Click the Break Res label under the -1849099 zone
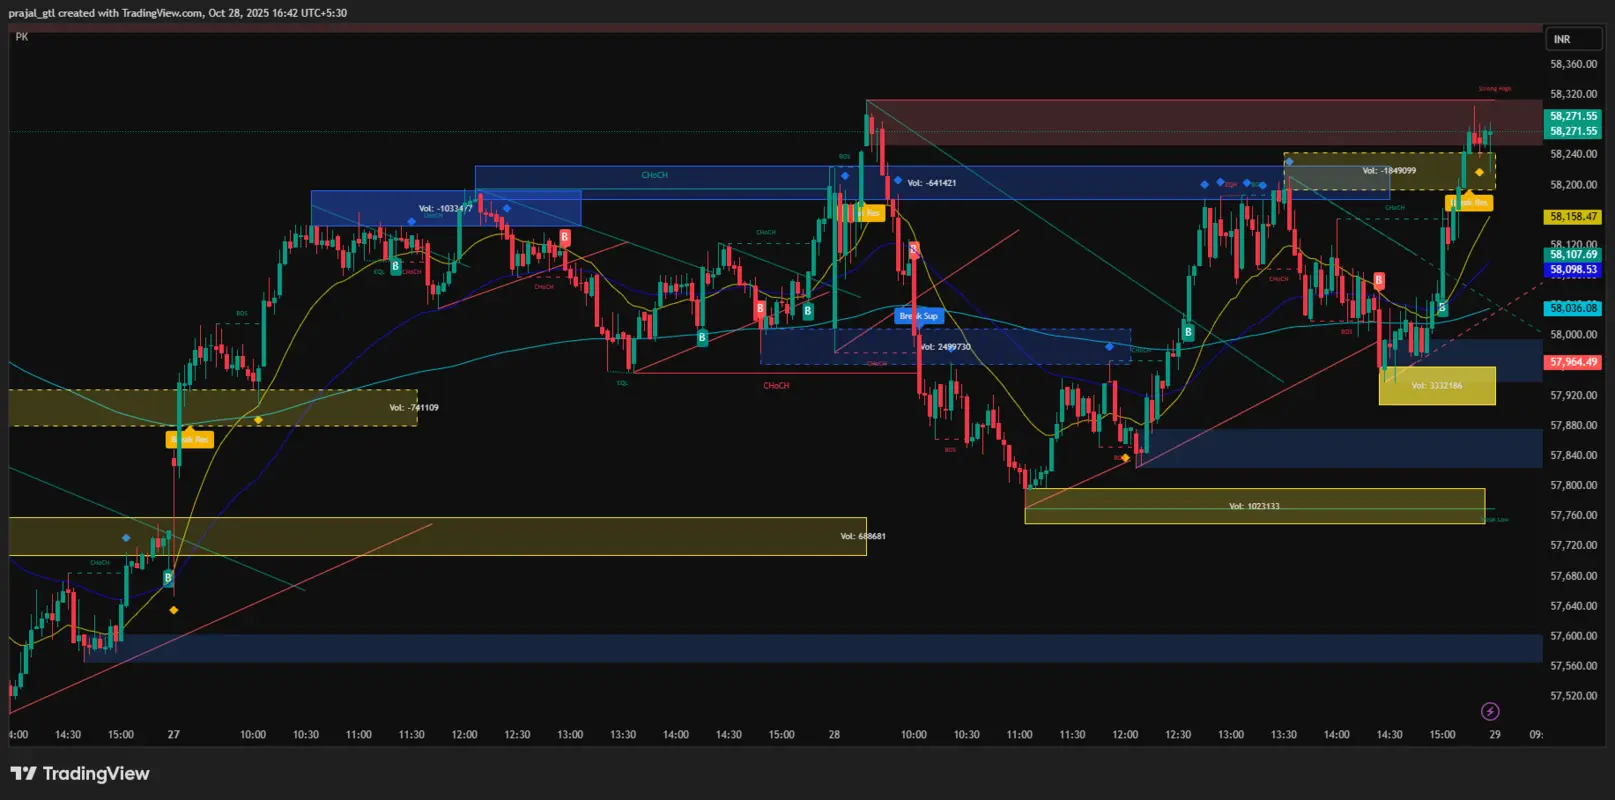This screenshot has width=1615, height=800. [1469, 202]
